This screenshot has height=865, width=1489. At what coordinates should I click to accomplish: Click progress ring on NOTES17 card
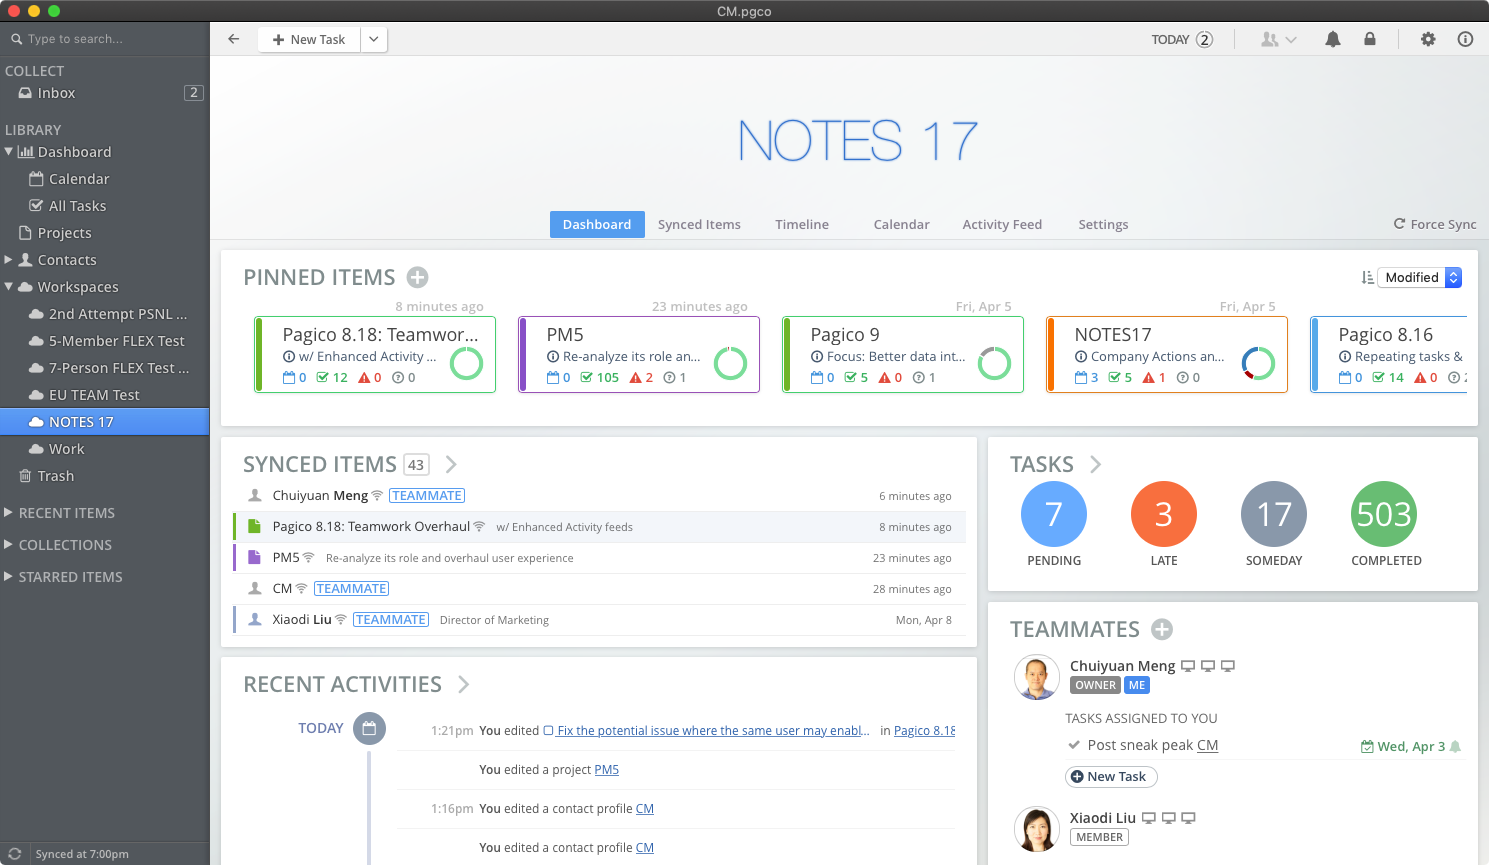click(x=1258, y=363)
